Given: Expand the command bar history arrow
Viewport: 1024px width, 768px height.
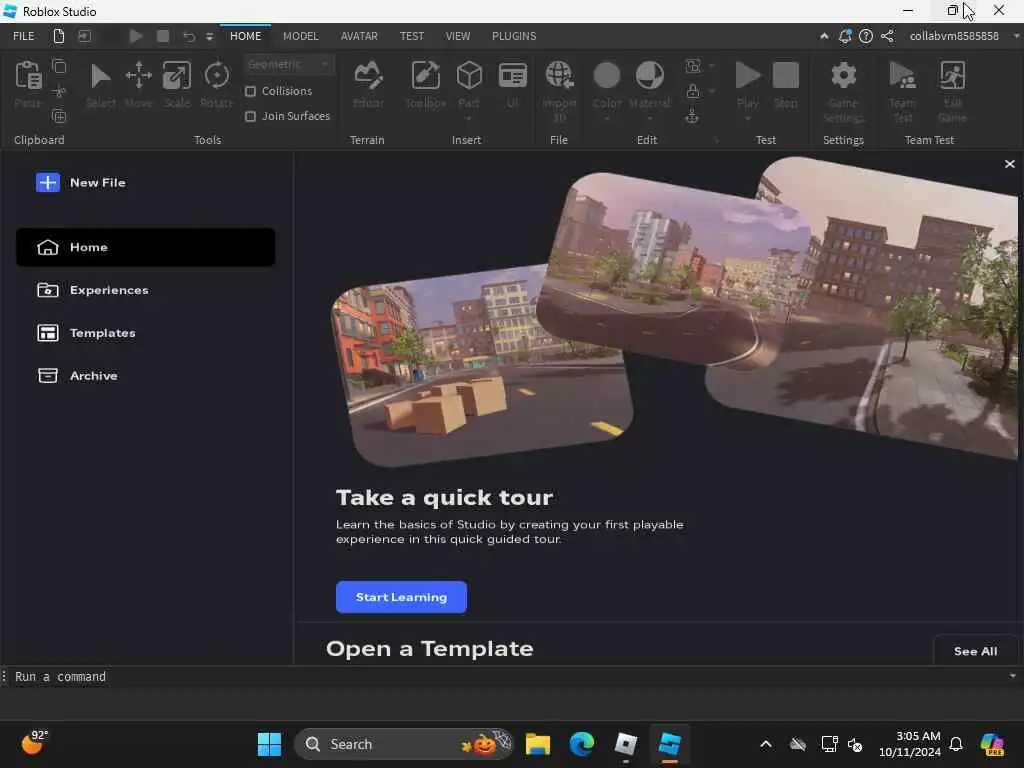Looking at the screenshot, I should point(1013,676).
